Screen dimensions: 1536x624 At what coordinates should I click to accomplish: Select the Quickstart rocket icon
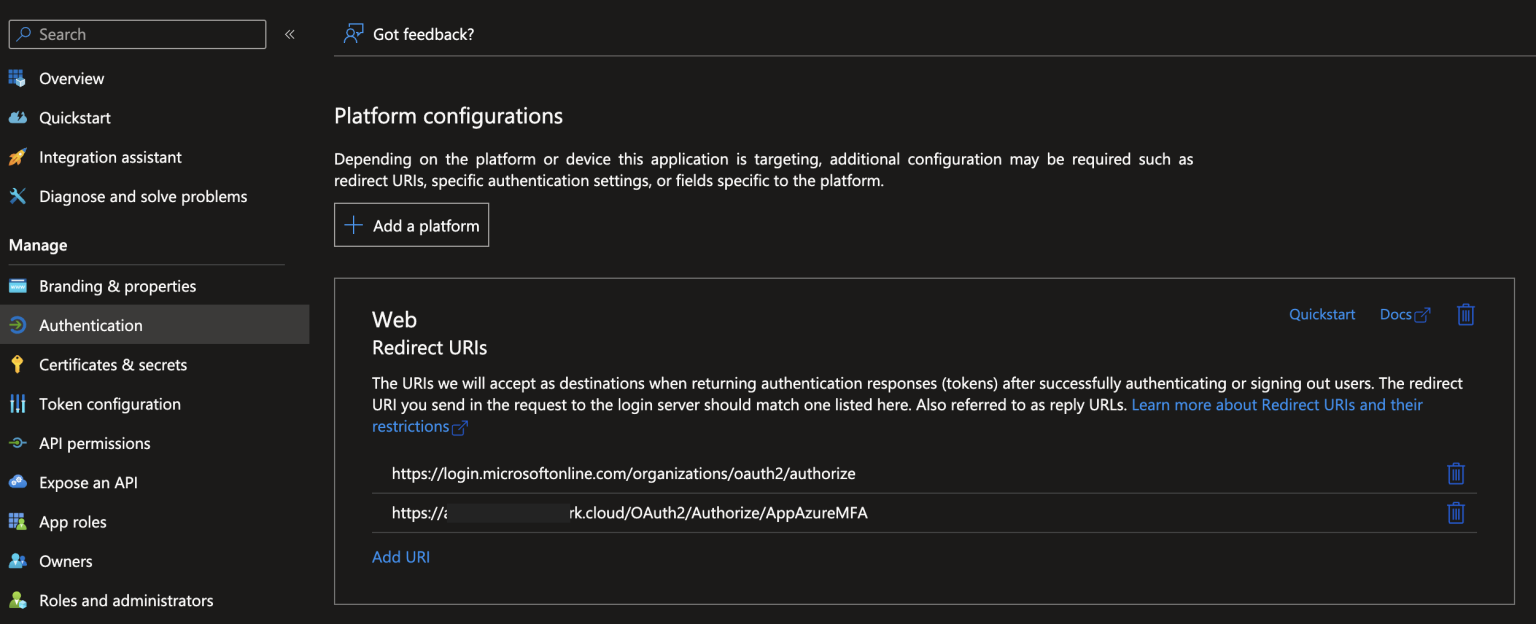point(18,117)
